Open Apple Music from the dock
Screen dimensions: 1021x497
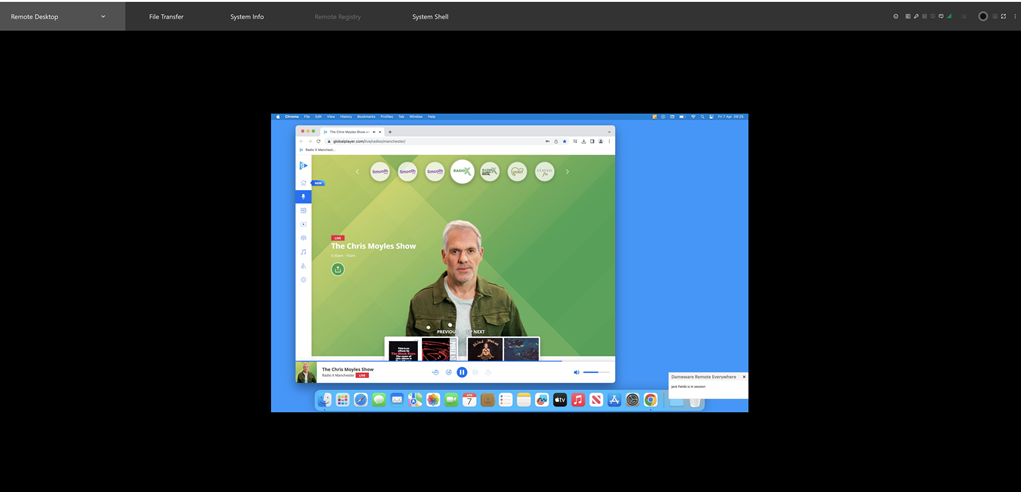(578, 400)
